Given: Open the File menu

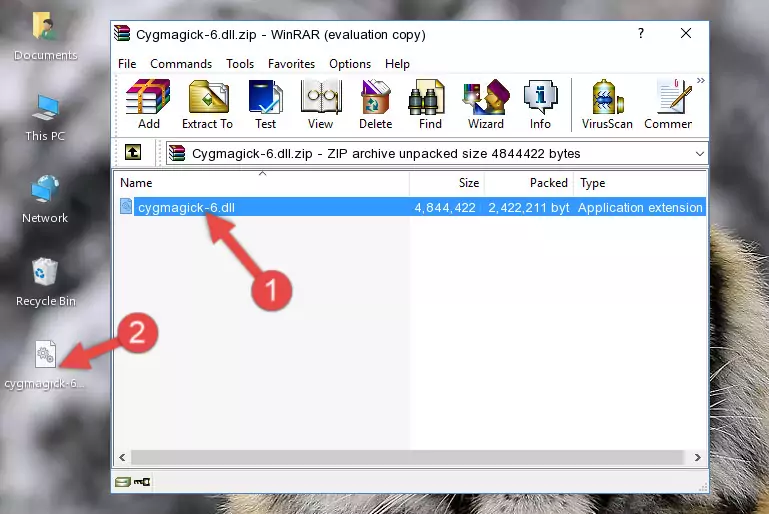Looking at the screenshot, I should [127, 64].
